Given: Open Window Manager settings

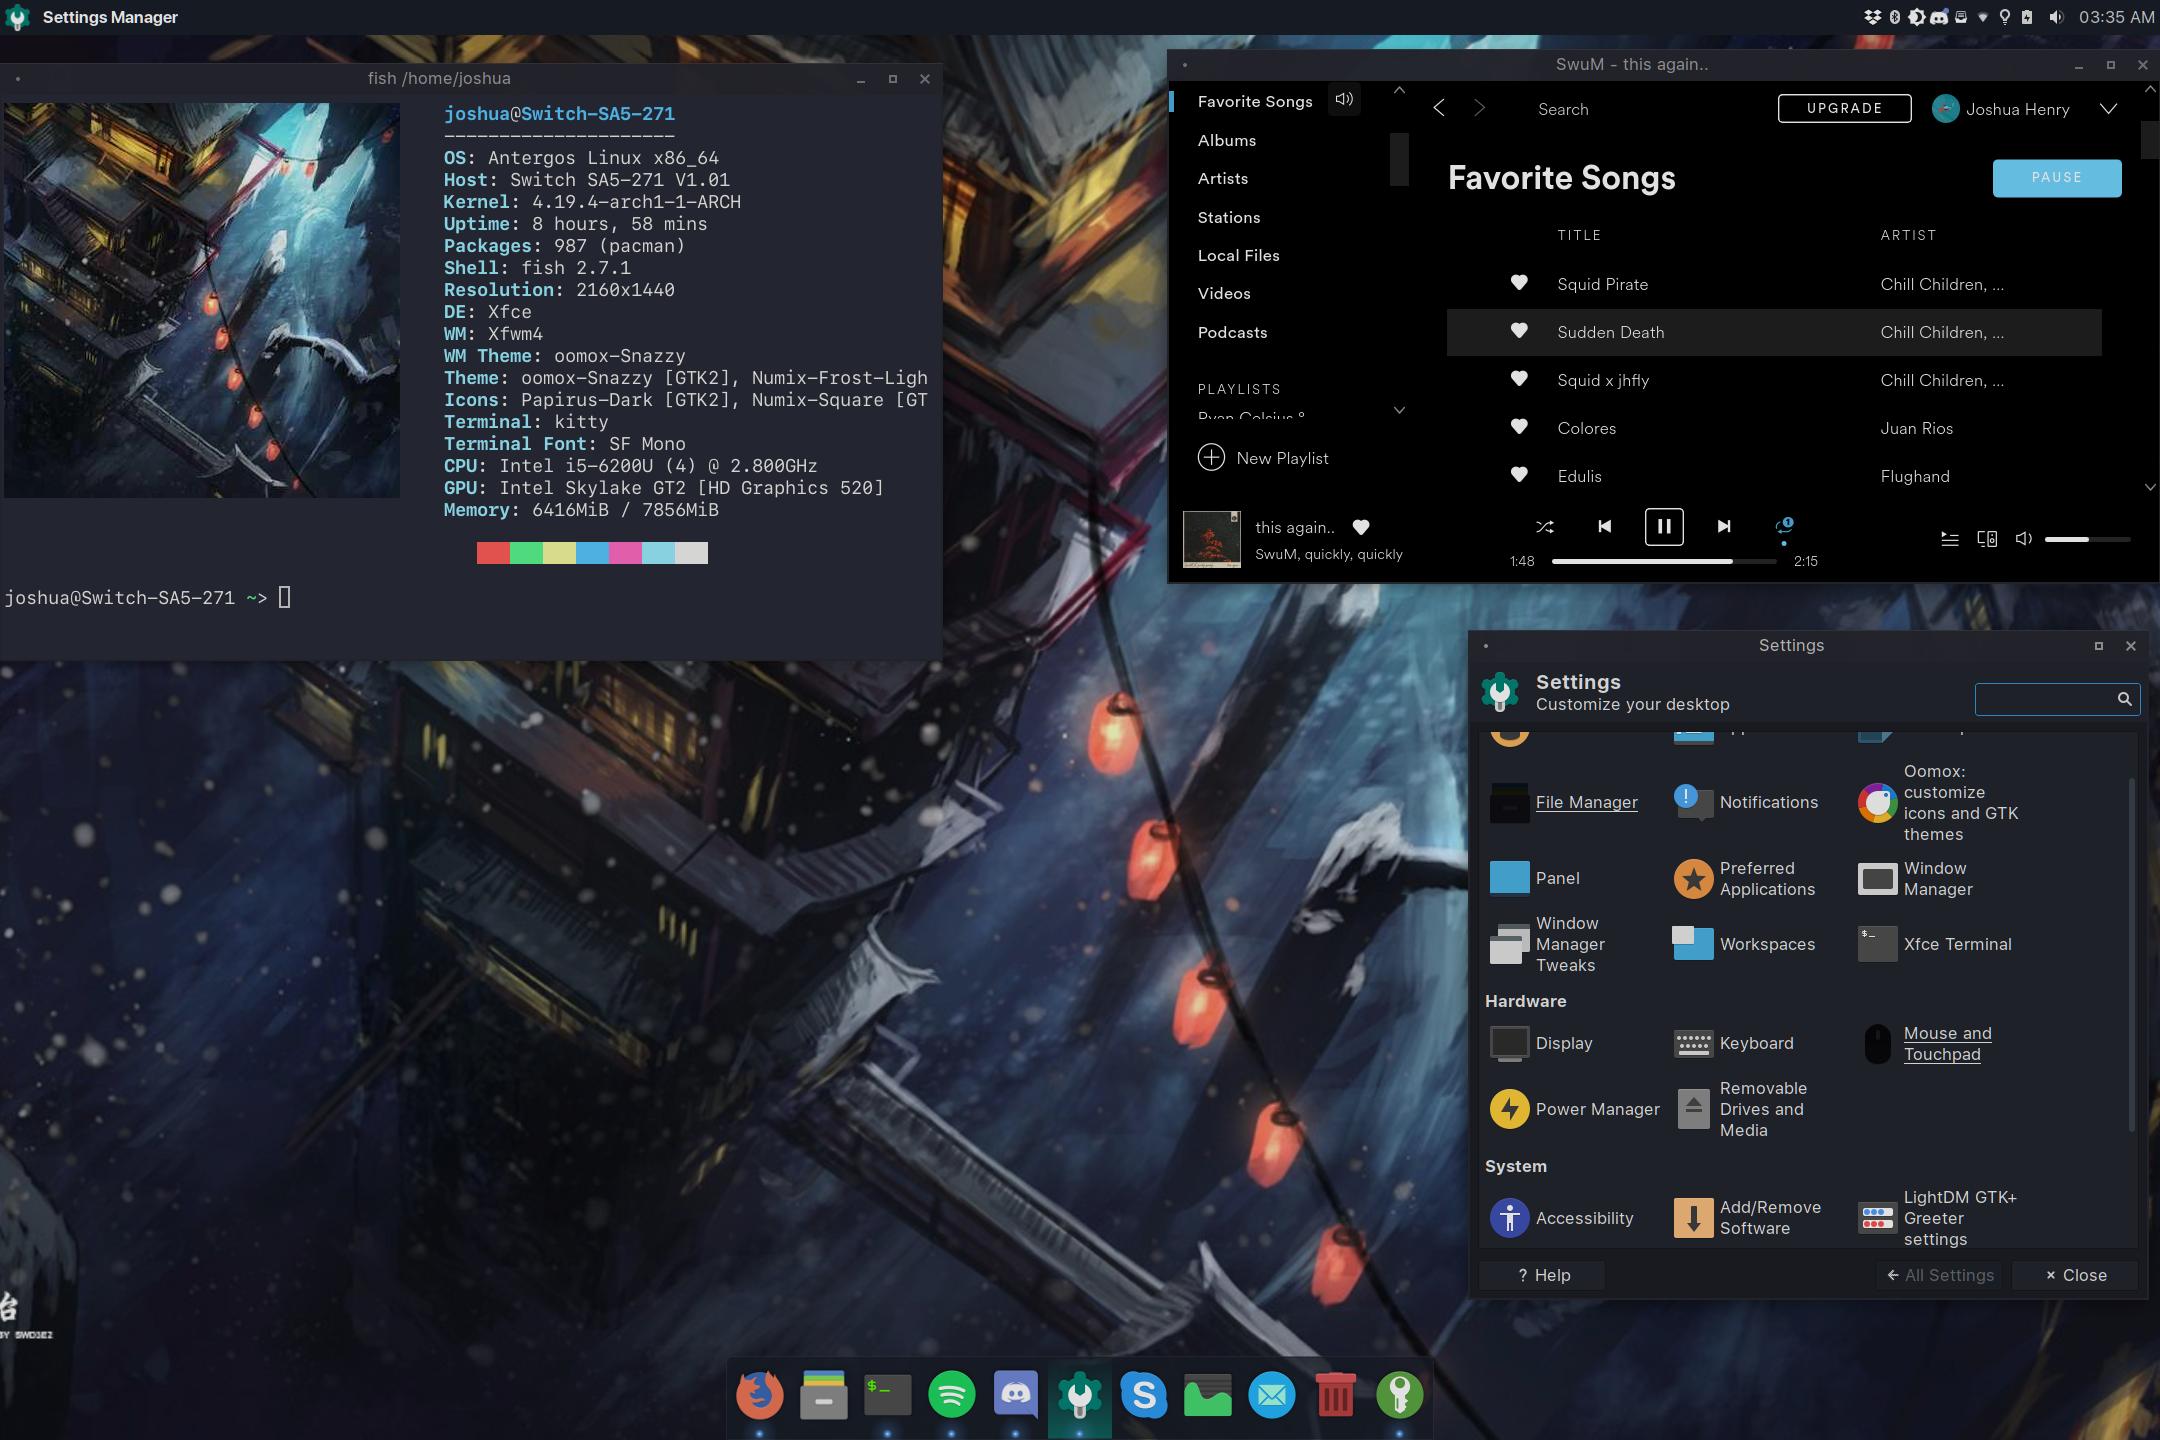Looking at the screenshot, I should point(1916,878).
